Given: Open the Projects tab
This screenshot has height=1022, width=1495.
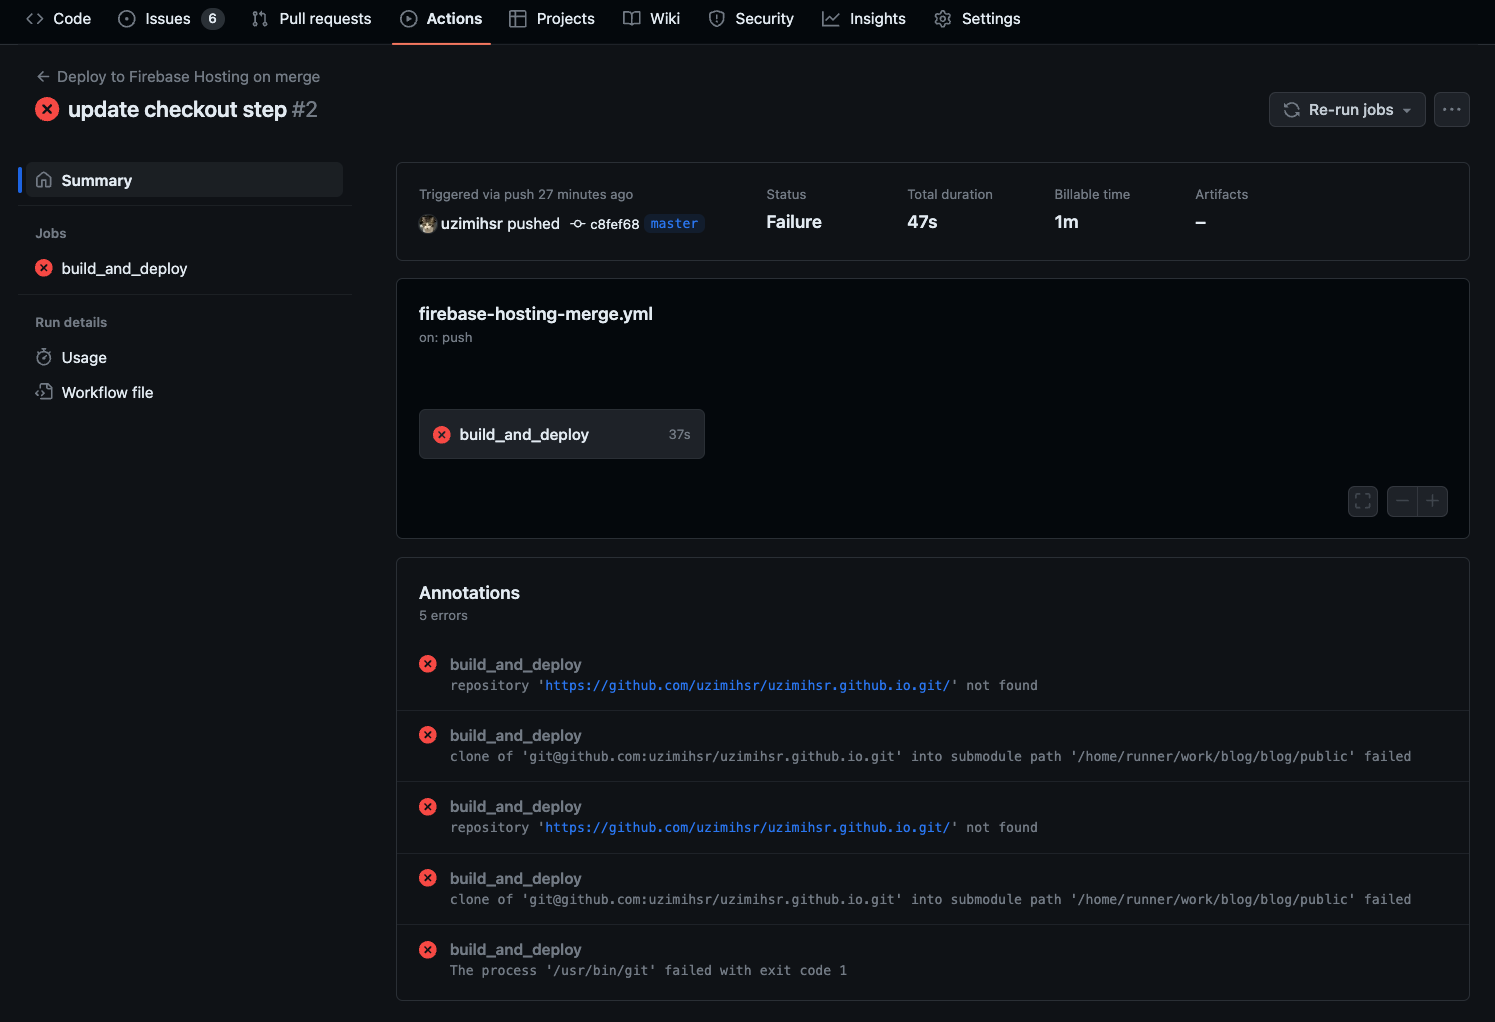Looking at the screenshot, I should (x=552, y=19).
